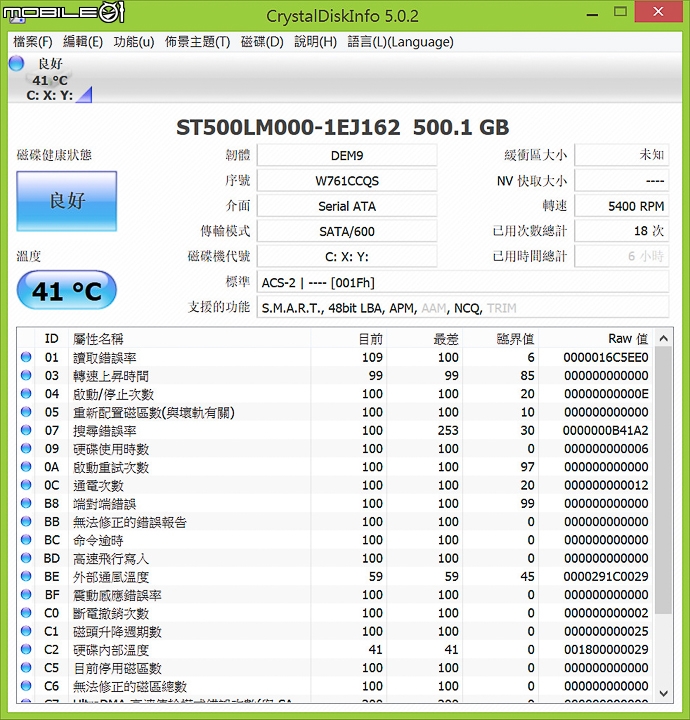Screen dimensions: 690x720
Task: Click status orb for B8 端對端錯誤
Action: 26,503
